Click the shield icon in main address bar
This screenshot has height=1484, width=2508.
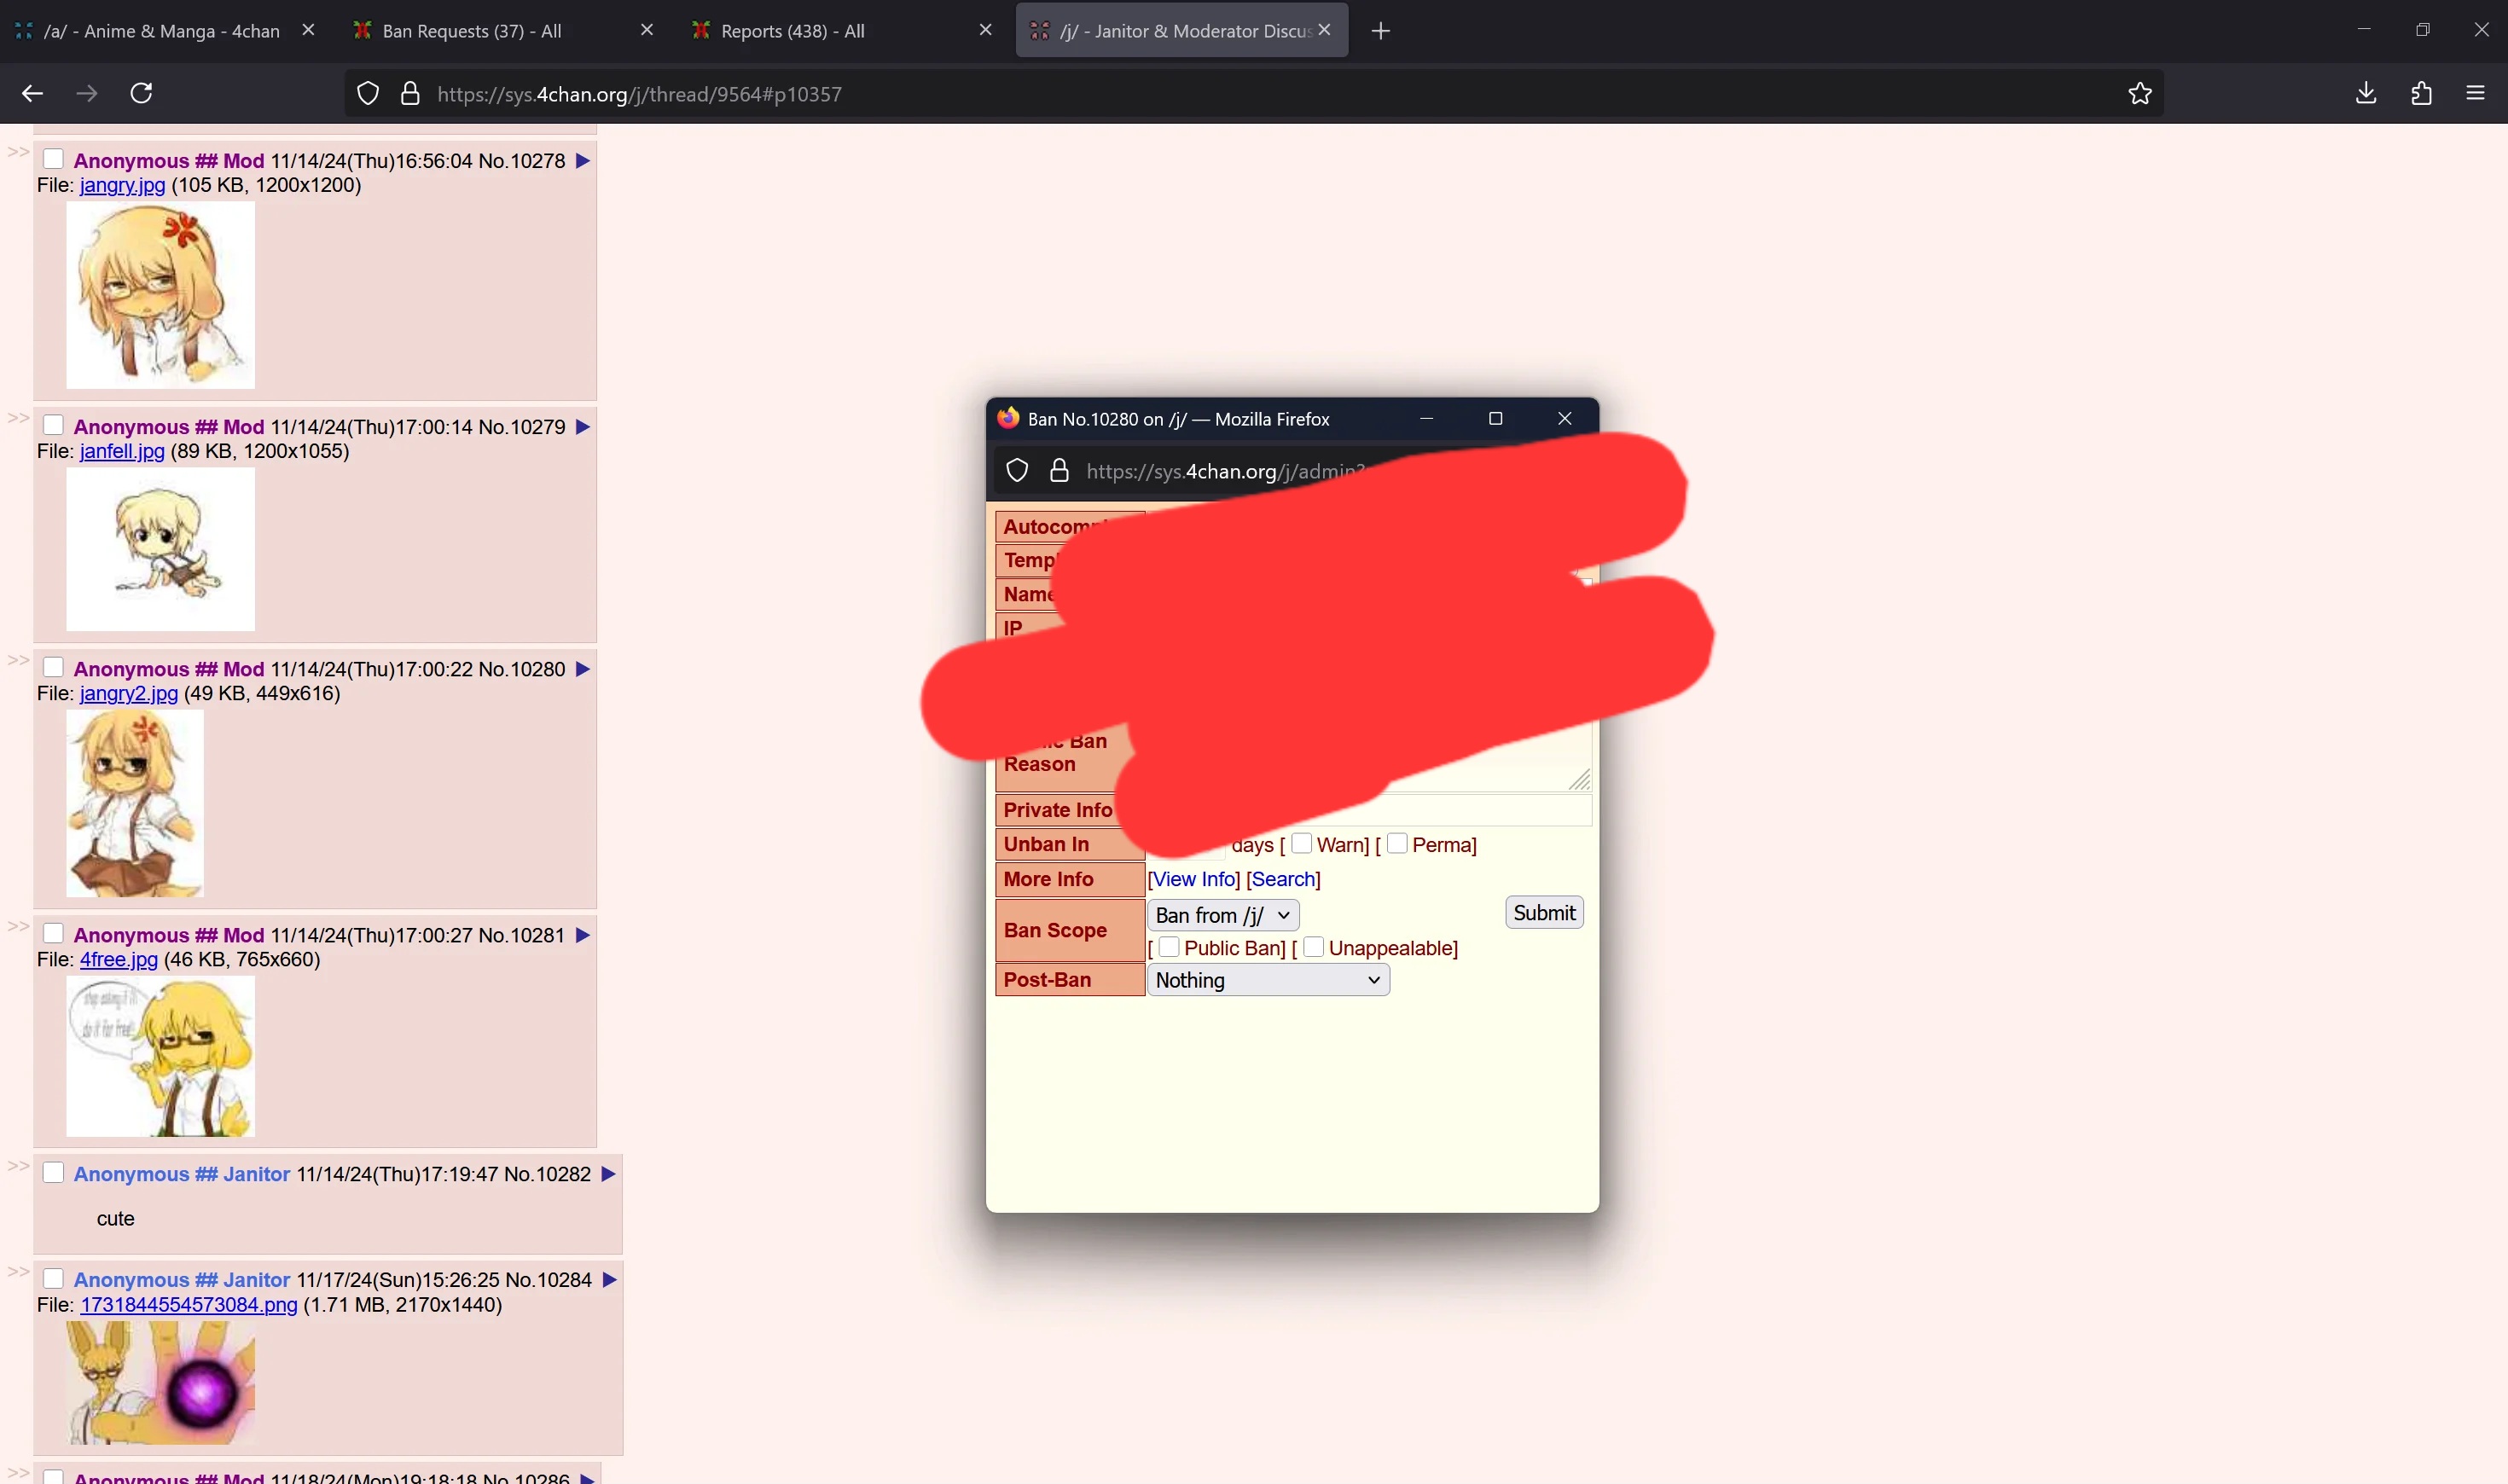[368, 94]
